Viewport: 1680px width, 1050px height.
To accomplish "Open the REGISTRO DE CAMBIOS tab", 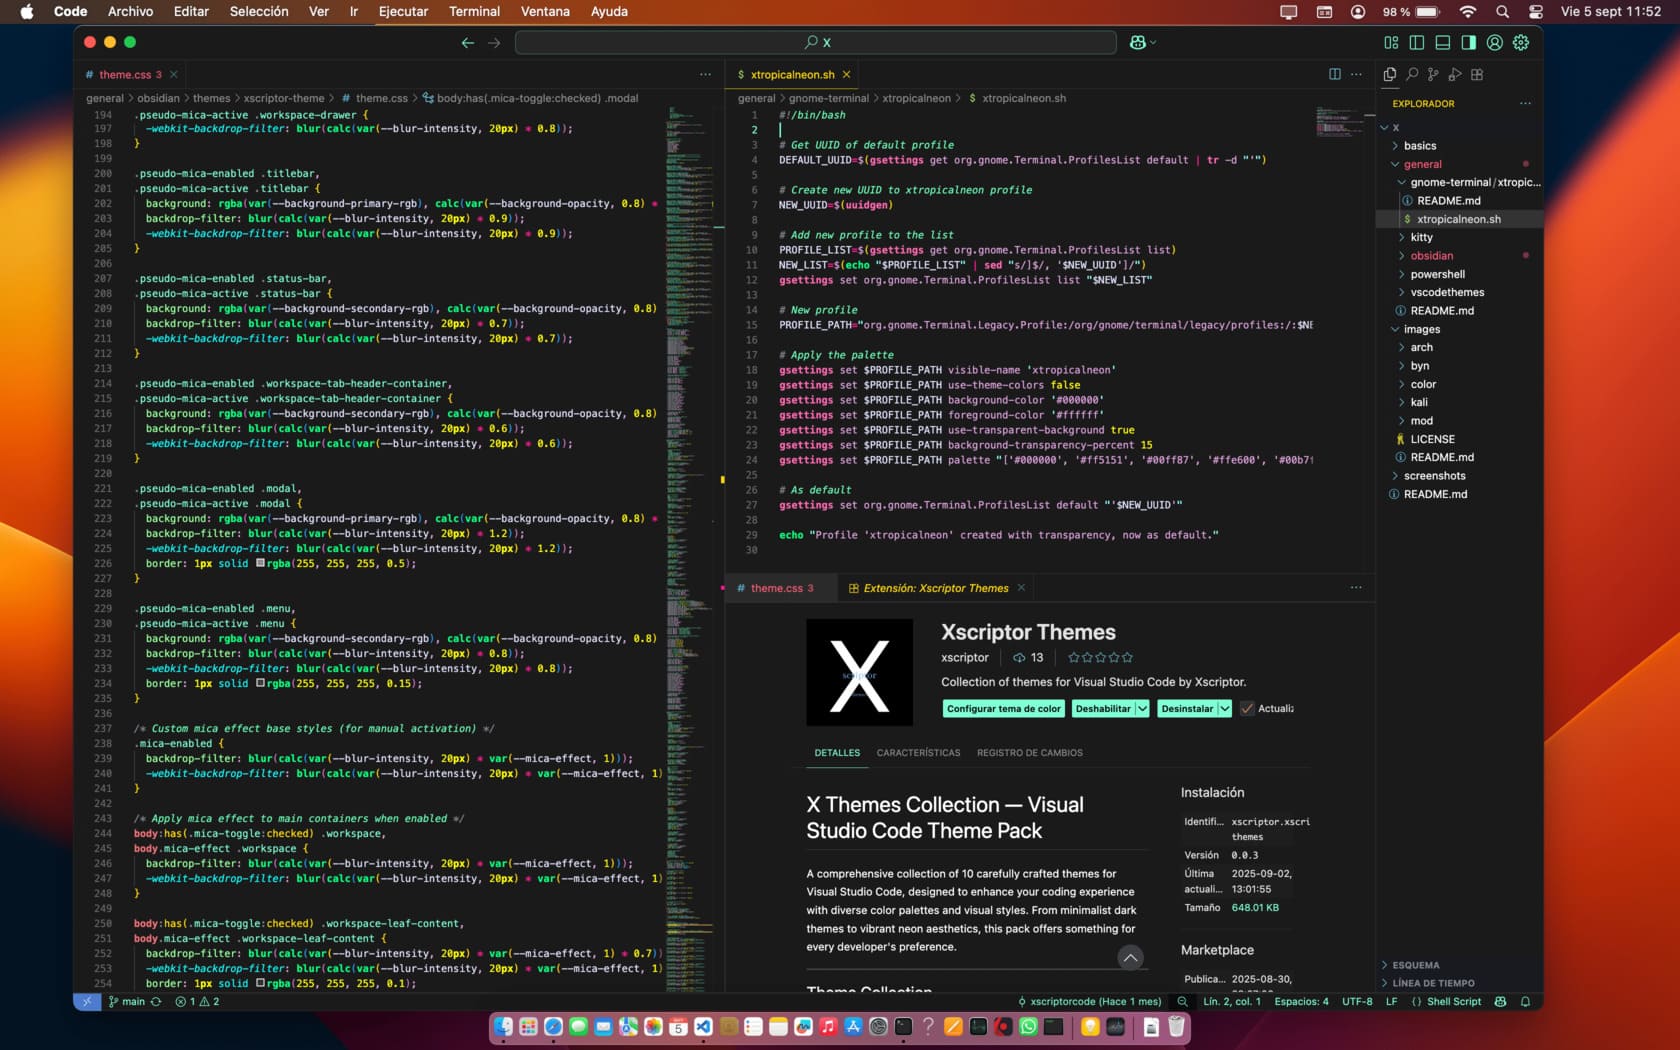I will [1029, 752].
